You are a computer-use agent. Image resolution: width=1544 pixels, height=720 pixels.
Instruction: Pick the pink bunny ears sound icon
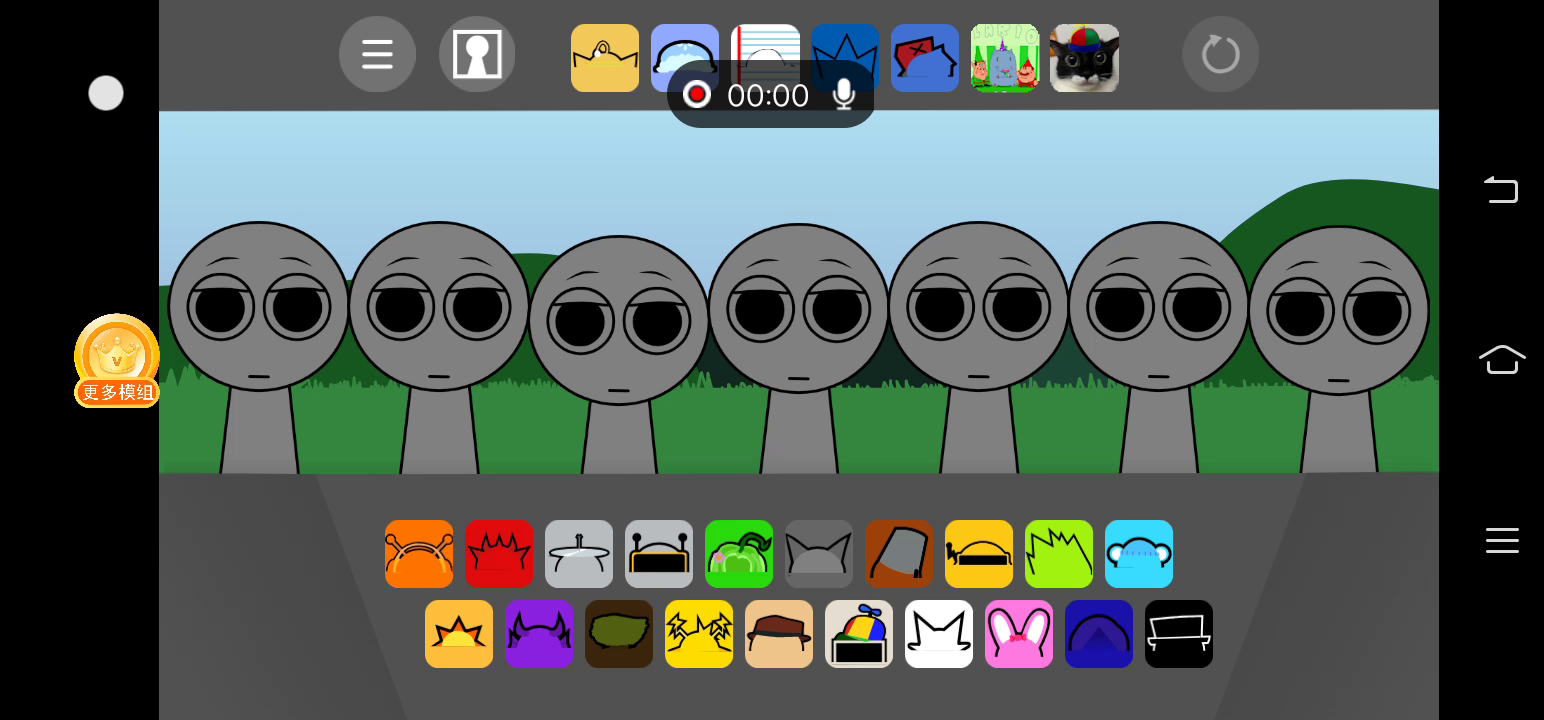[x=1019, y=634]
